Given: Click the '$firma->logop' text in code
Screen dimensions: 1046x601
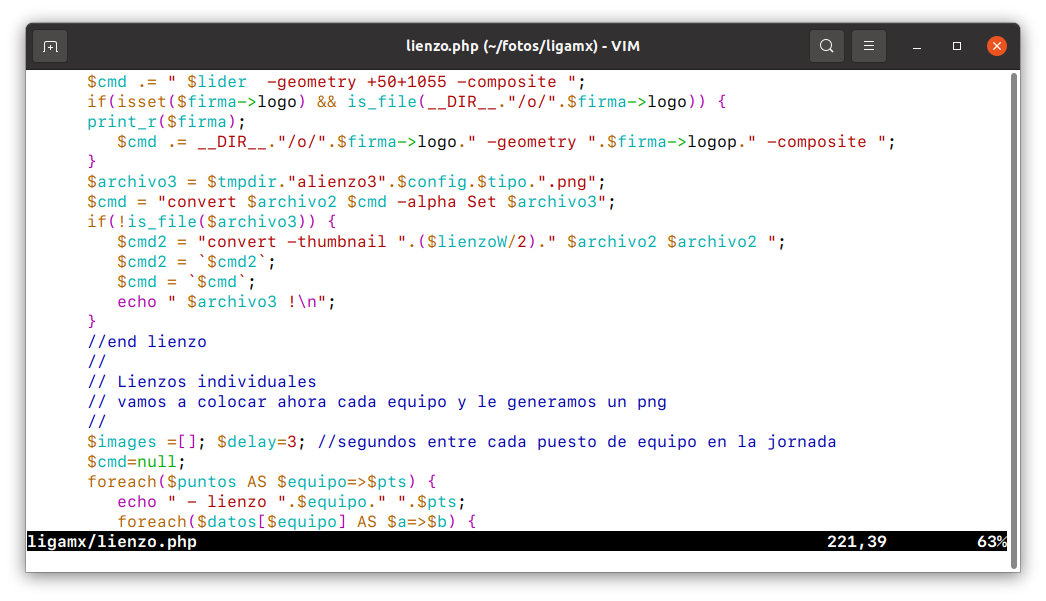Looking at the screenshot, I should [x=672, y=142].
